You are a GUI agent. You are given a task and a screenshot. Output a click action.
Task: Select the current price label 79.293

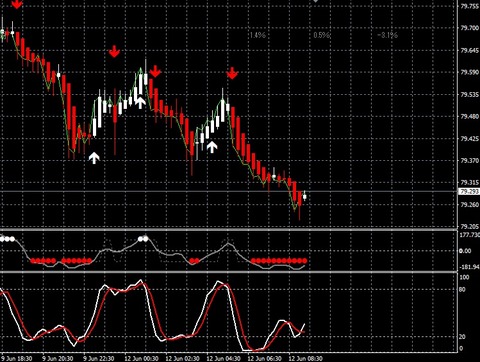pos(469,192)
